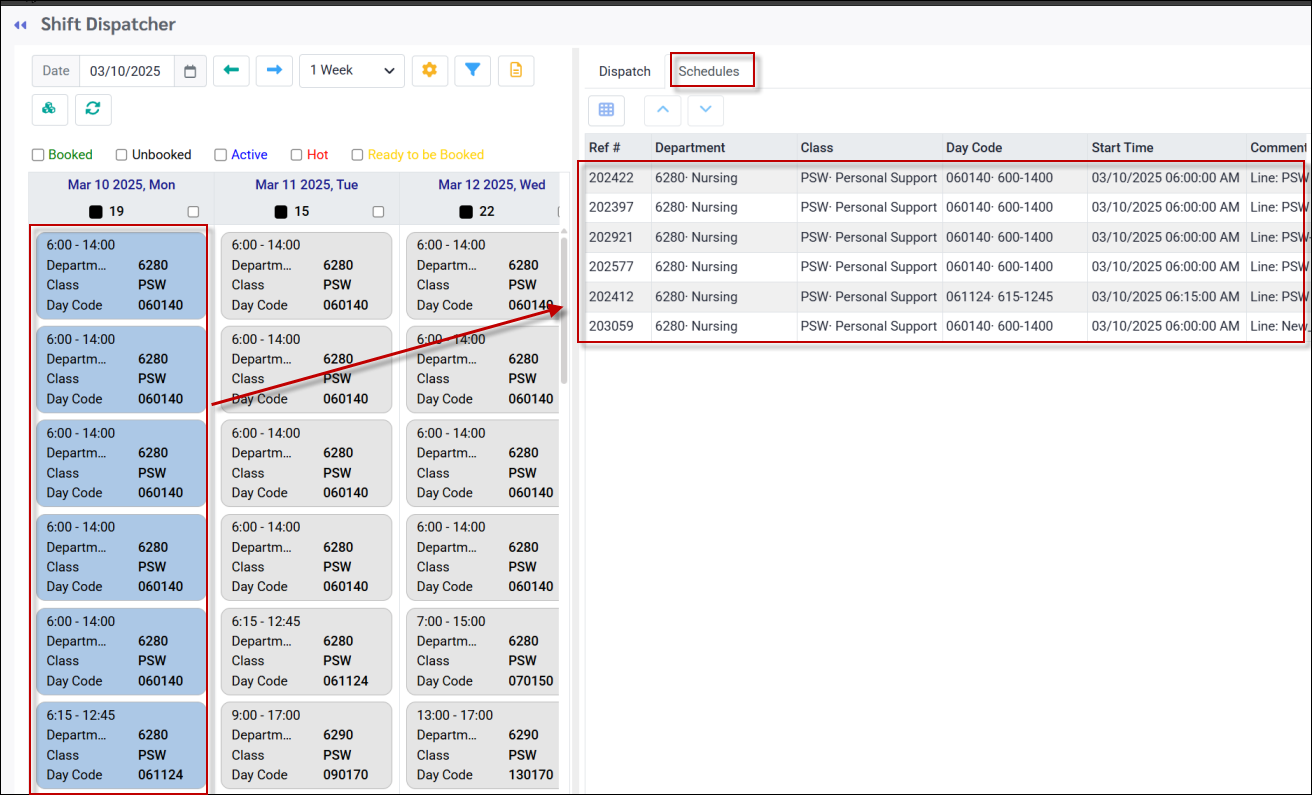Switch to the Schedules tab
Screen dimensions: 1312x795
[x=709, y=71]
